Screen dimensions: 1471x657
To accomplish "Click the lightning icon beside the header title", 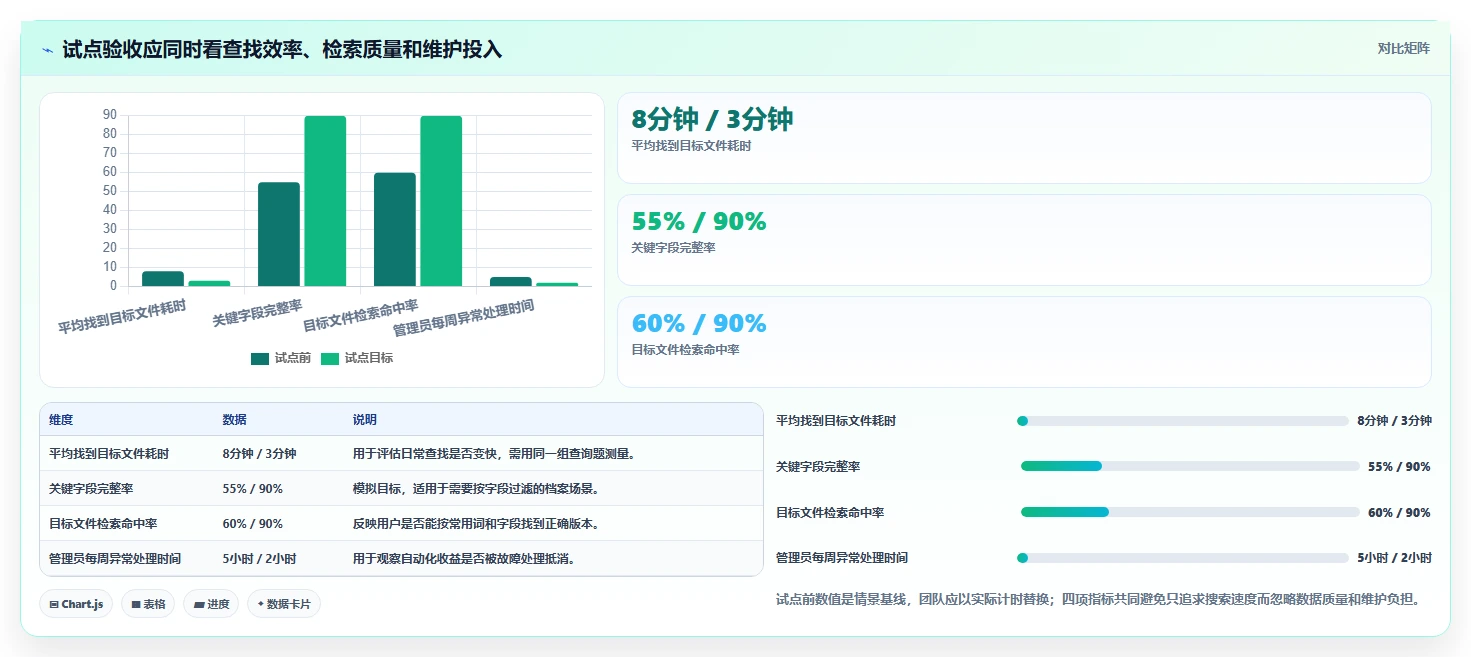I will (48, 49).
